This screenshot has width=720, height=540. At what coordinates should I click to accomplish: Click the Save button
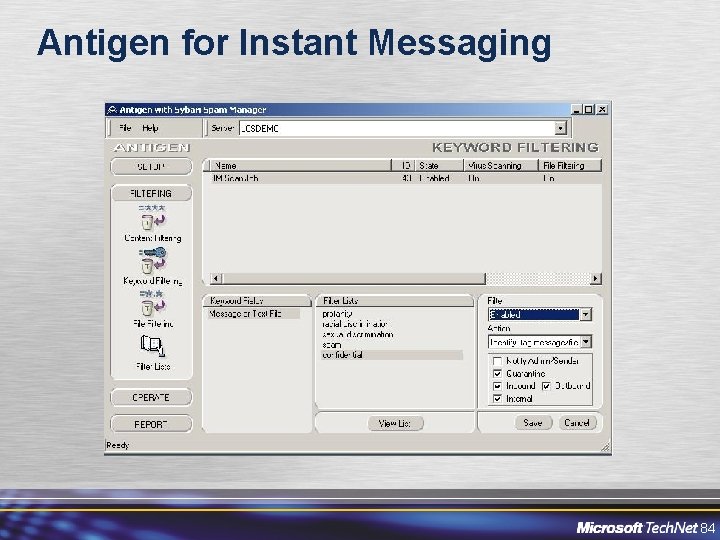533,423
